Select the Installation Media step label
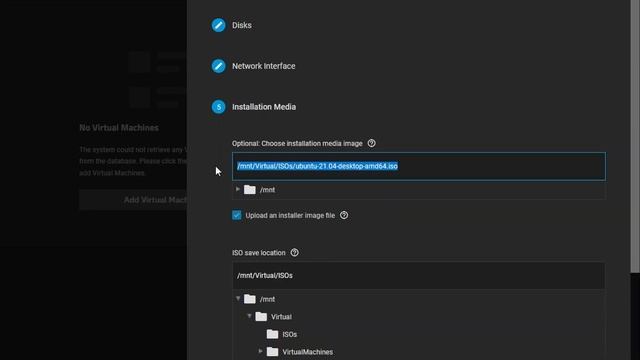This screenshot has height=360, width=640. [264, 107]
